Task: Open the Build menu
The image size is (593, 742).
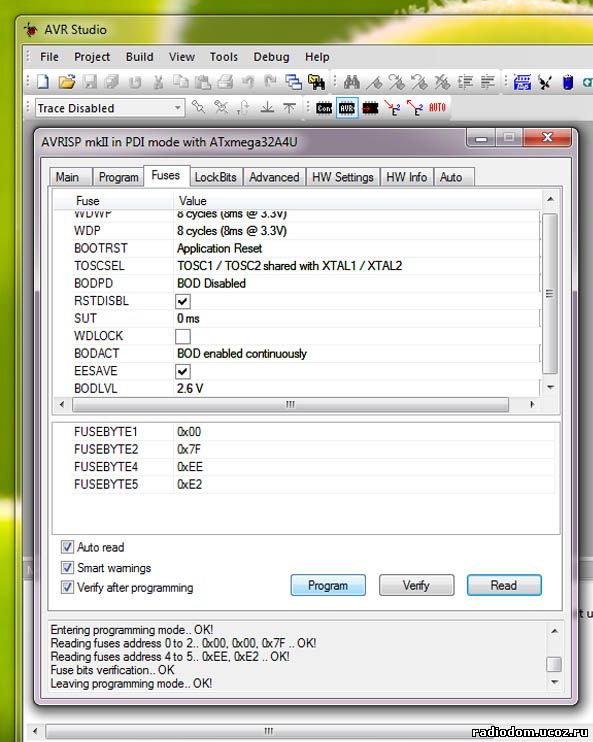Action: [x=140, y=57]
